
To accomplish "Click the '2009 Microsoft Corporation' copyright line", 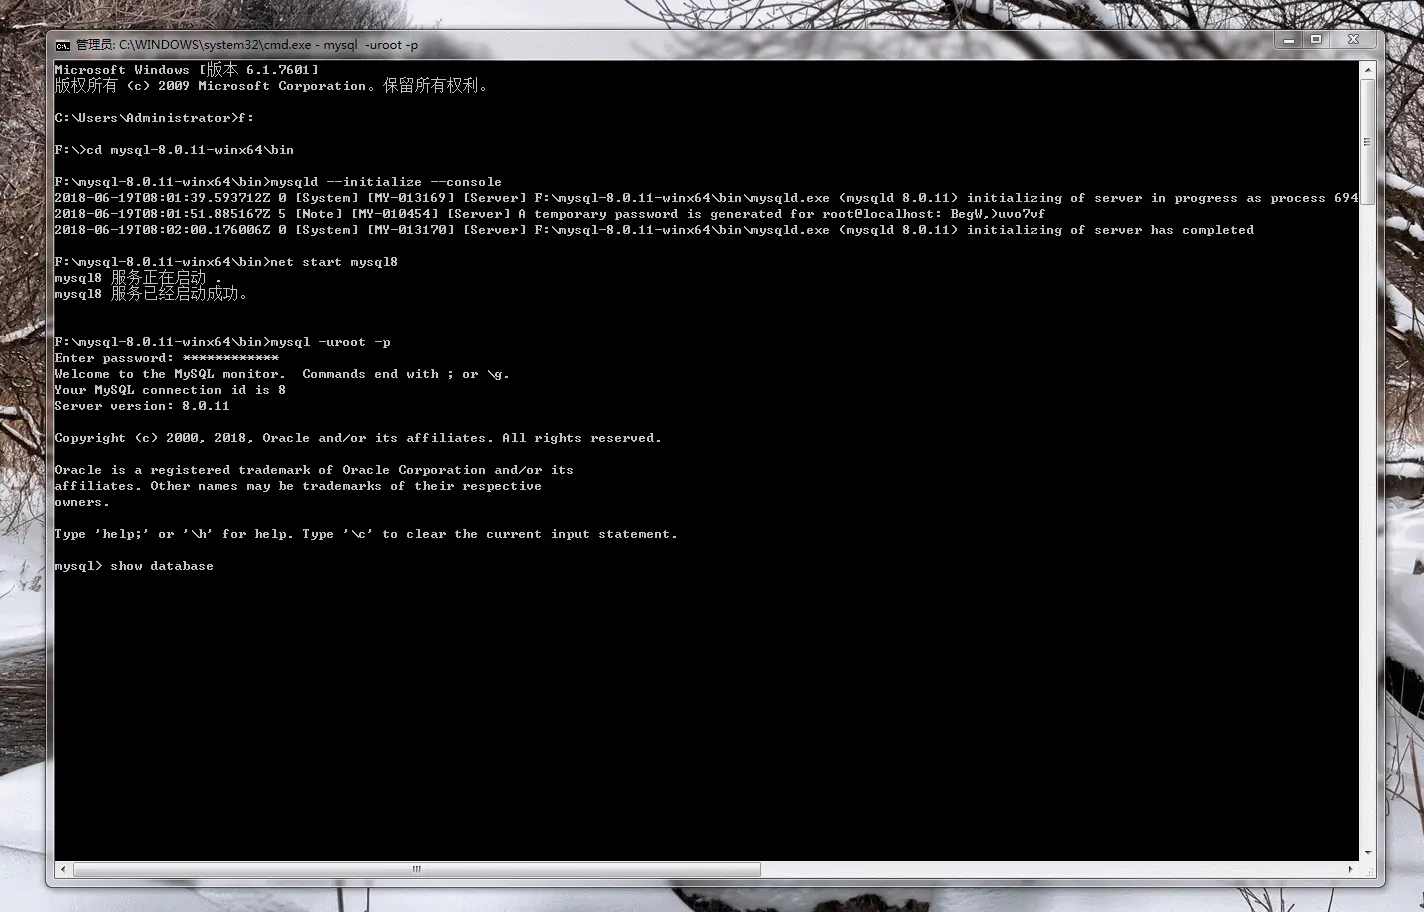I will (x=271, y=86).
